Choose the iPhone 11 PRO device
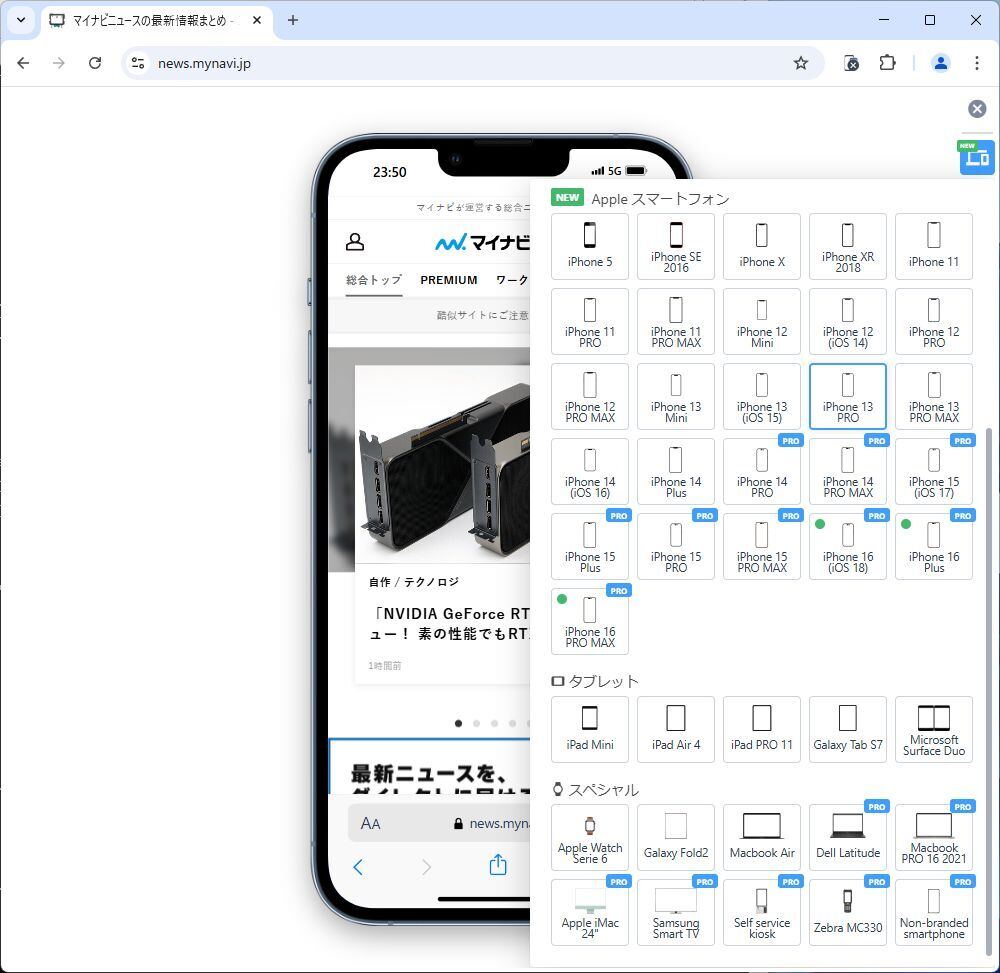1000x973 pixels. (x=589, y=321)
